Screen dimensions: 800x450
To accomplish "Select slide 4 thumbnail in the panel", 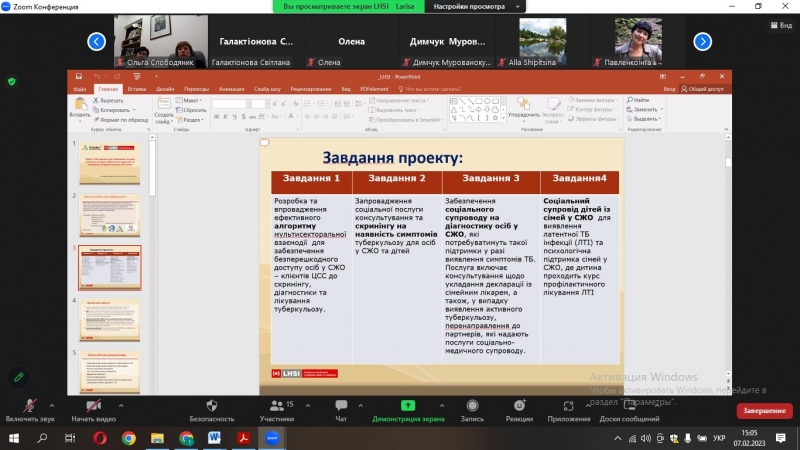I will pyautogui.click(x=109, y=320).
